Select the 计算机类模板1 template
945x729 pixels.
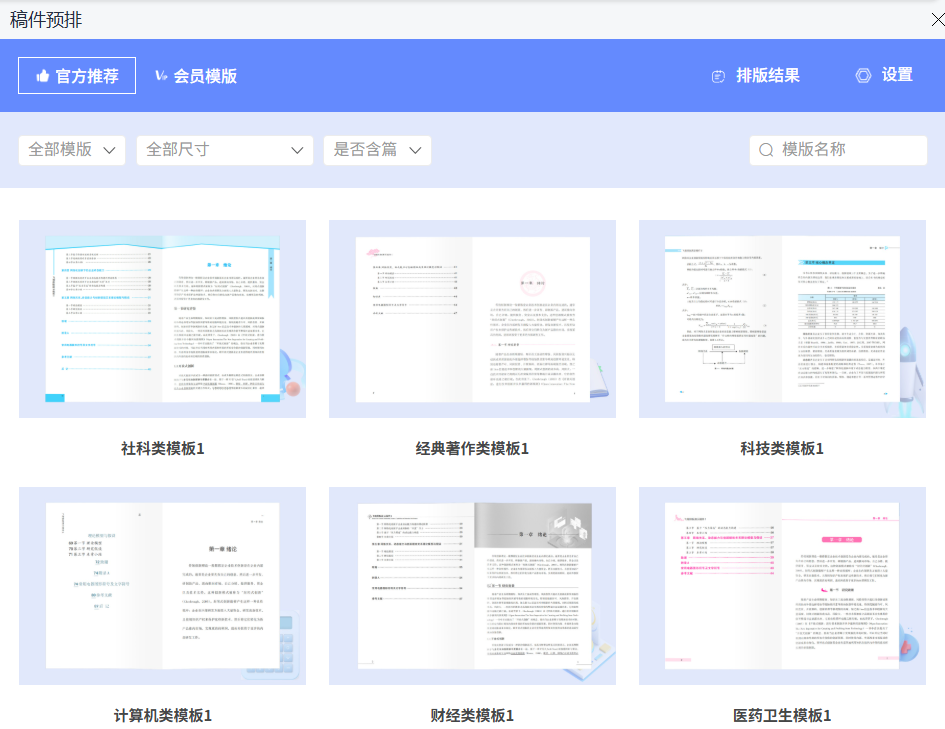pyautogui.click(x=161, y=587)
